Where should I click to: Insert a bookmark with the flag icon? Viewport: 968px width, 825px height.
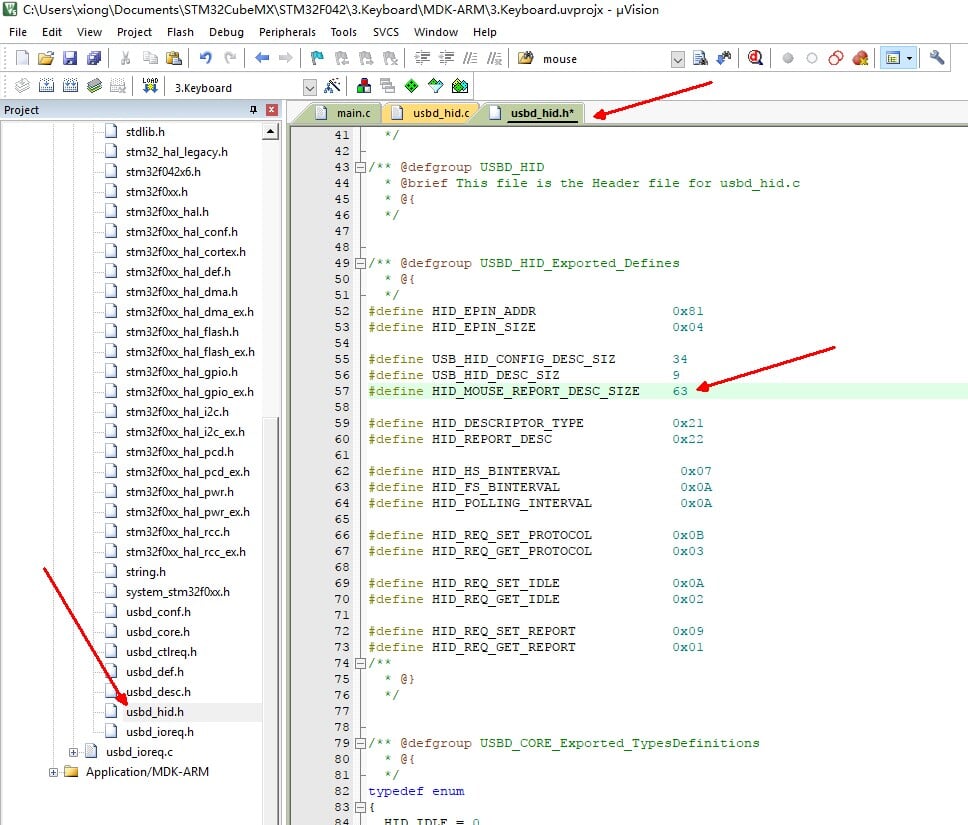(317, 59)
